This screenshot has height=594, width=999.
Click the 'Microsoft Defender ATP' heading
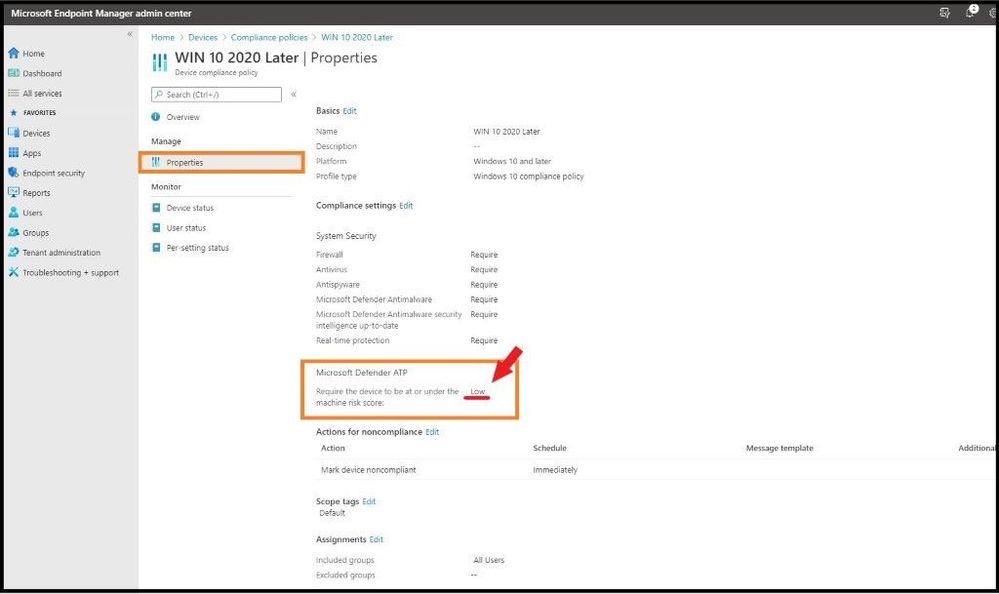[x=361, y=373]
